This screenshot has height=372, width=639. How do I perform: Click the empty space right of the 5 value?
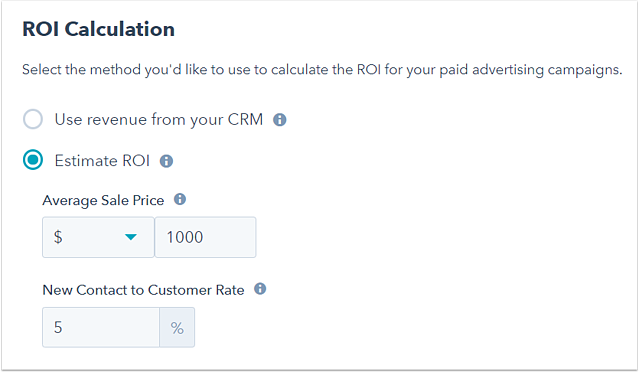click(110, 327)
